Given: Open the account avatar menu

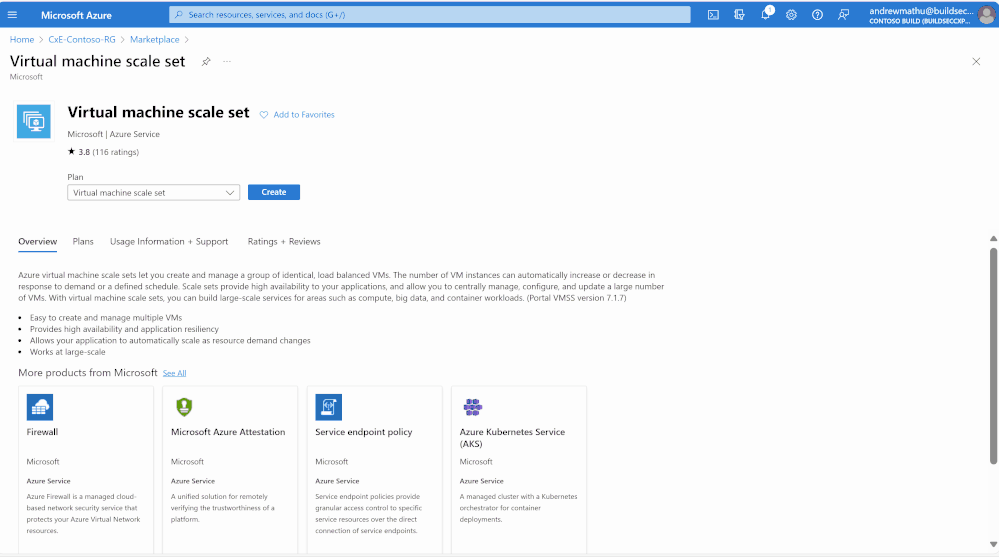Looking at the screenshot, I should click(986, 15).
